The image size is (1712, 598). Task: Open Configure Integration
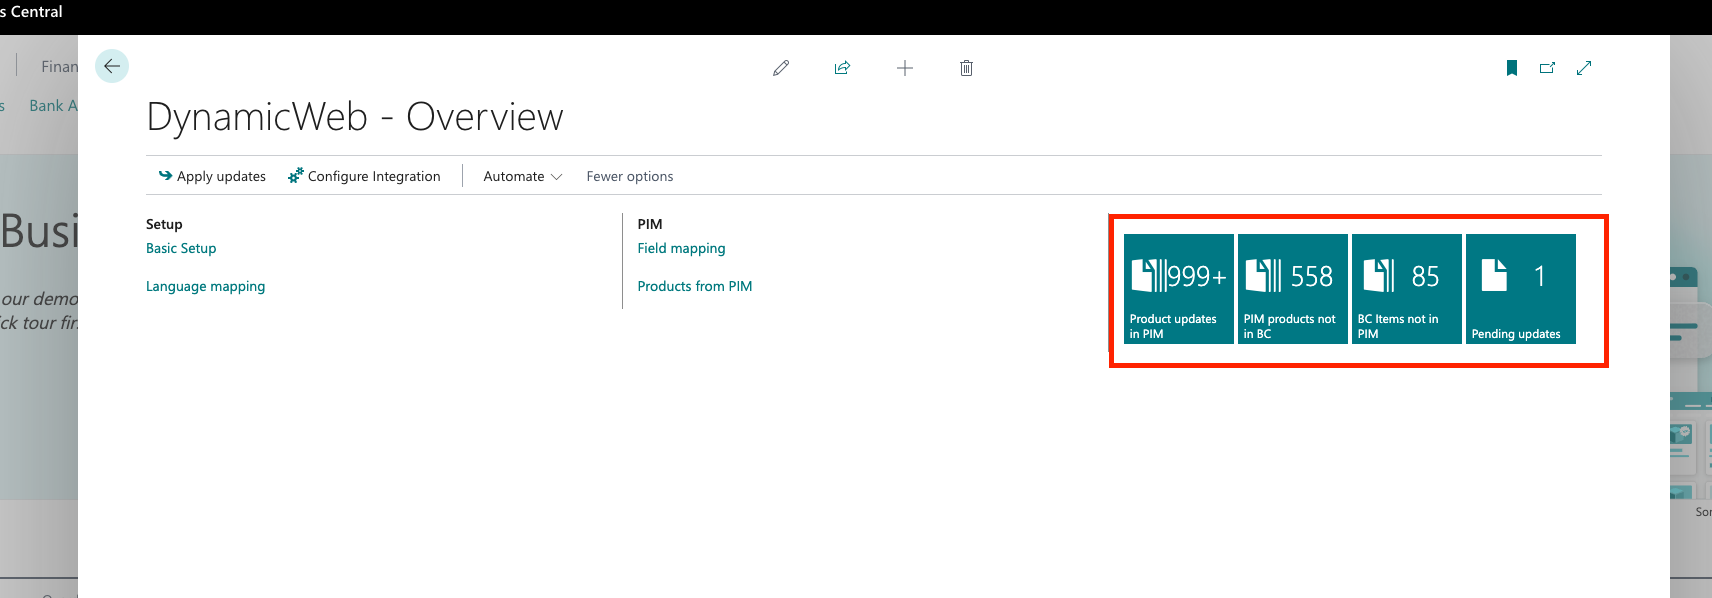[x=364, y=176]
